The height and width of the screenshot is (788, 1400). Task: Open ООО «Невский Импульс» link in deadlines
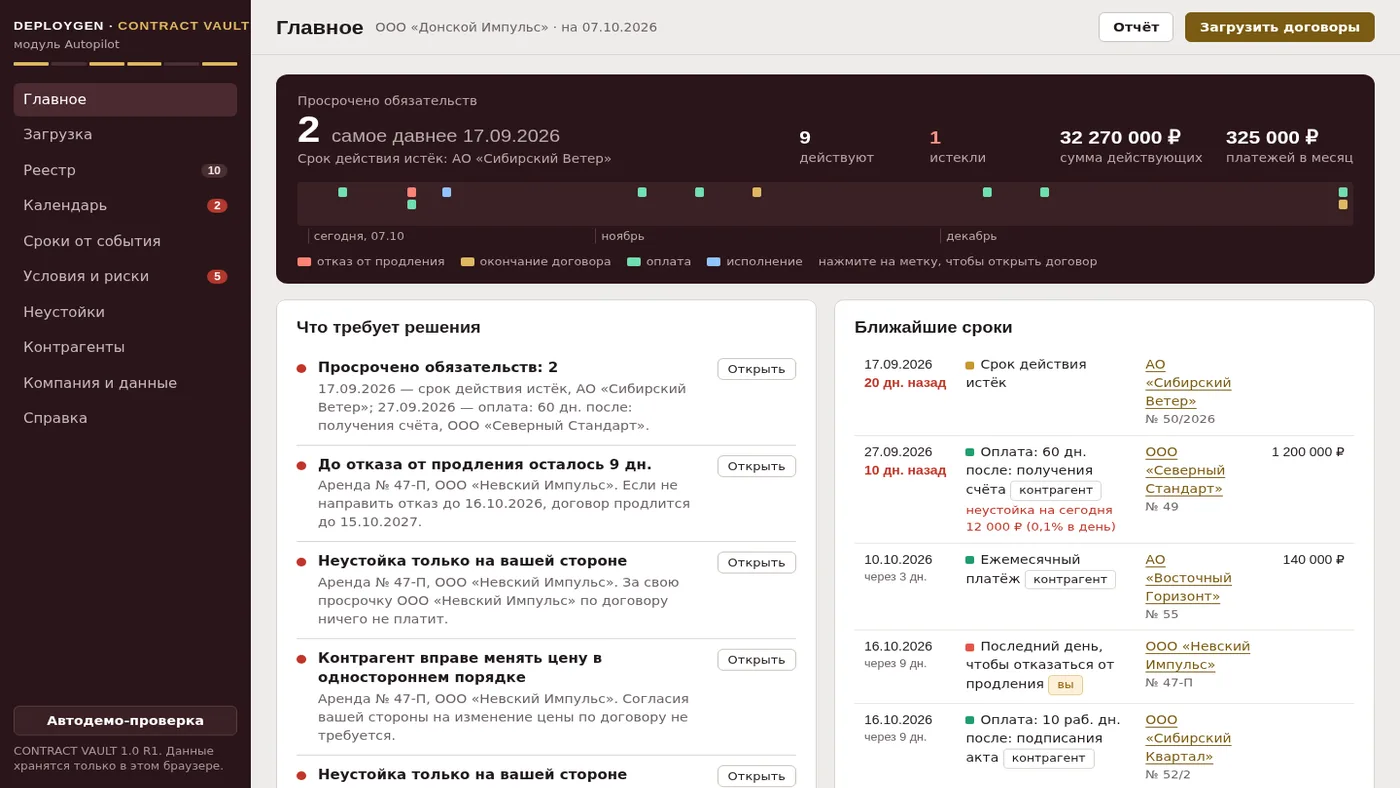pyautogui.click(x=1197, y=656)
